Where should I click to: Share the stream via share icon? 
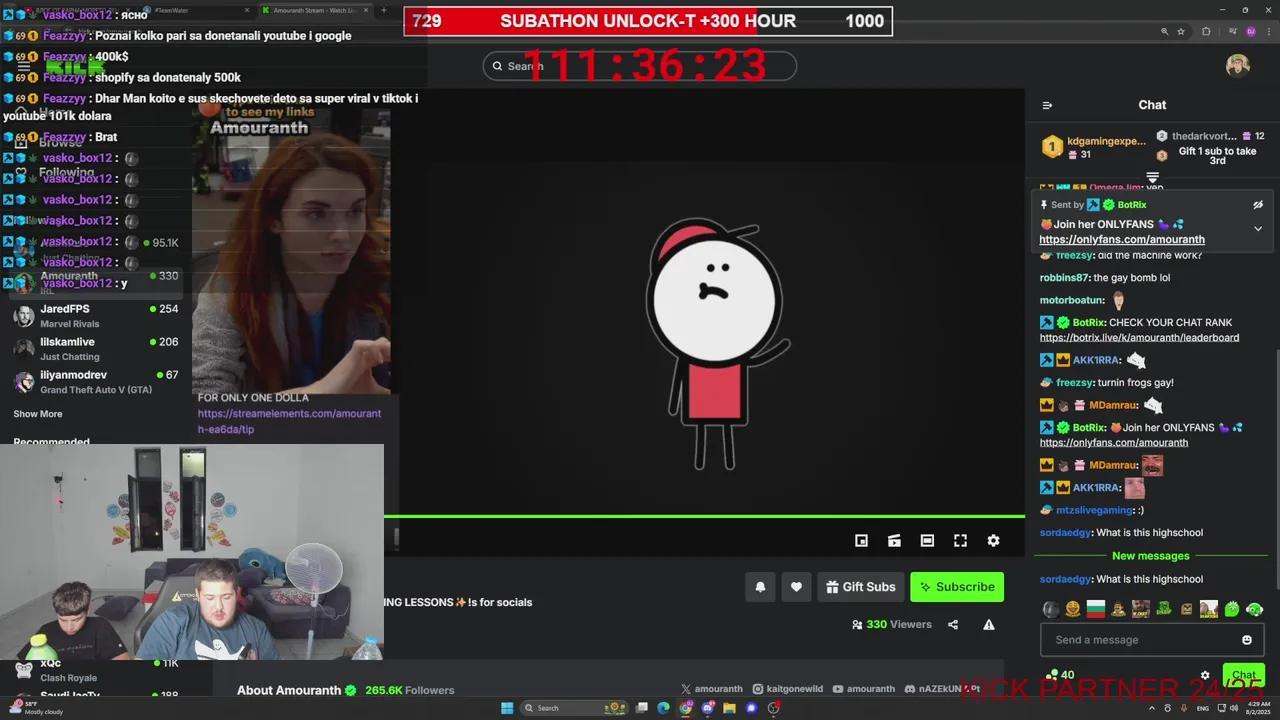(x=953, y=625)
